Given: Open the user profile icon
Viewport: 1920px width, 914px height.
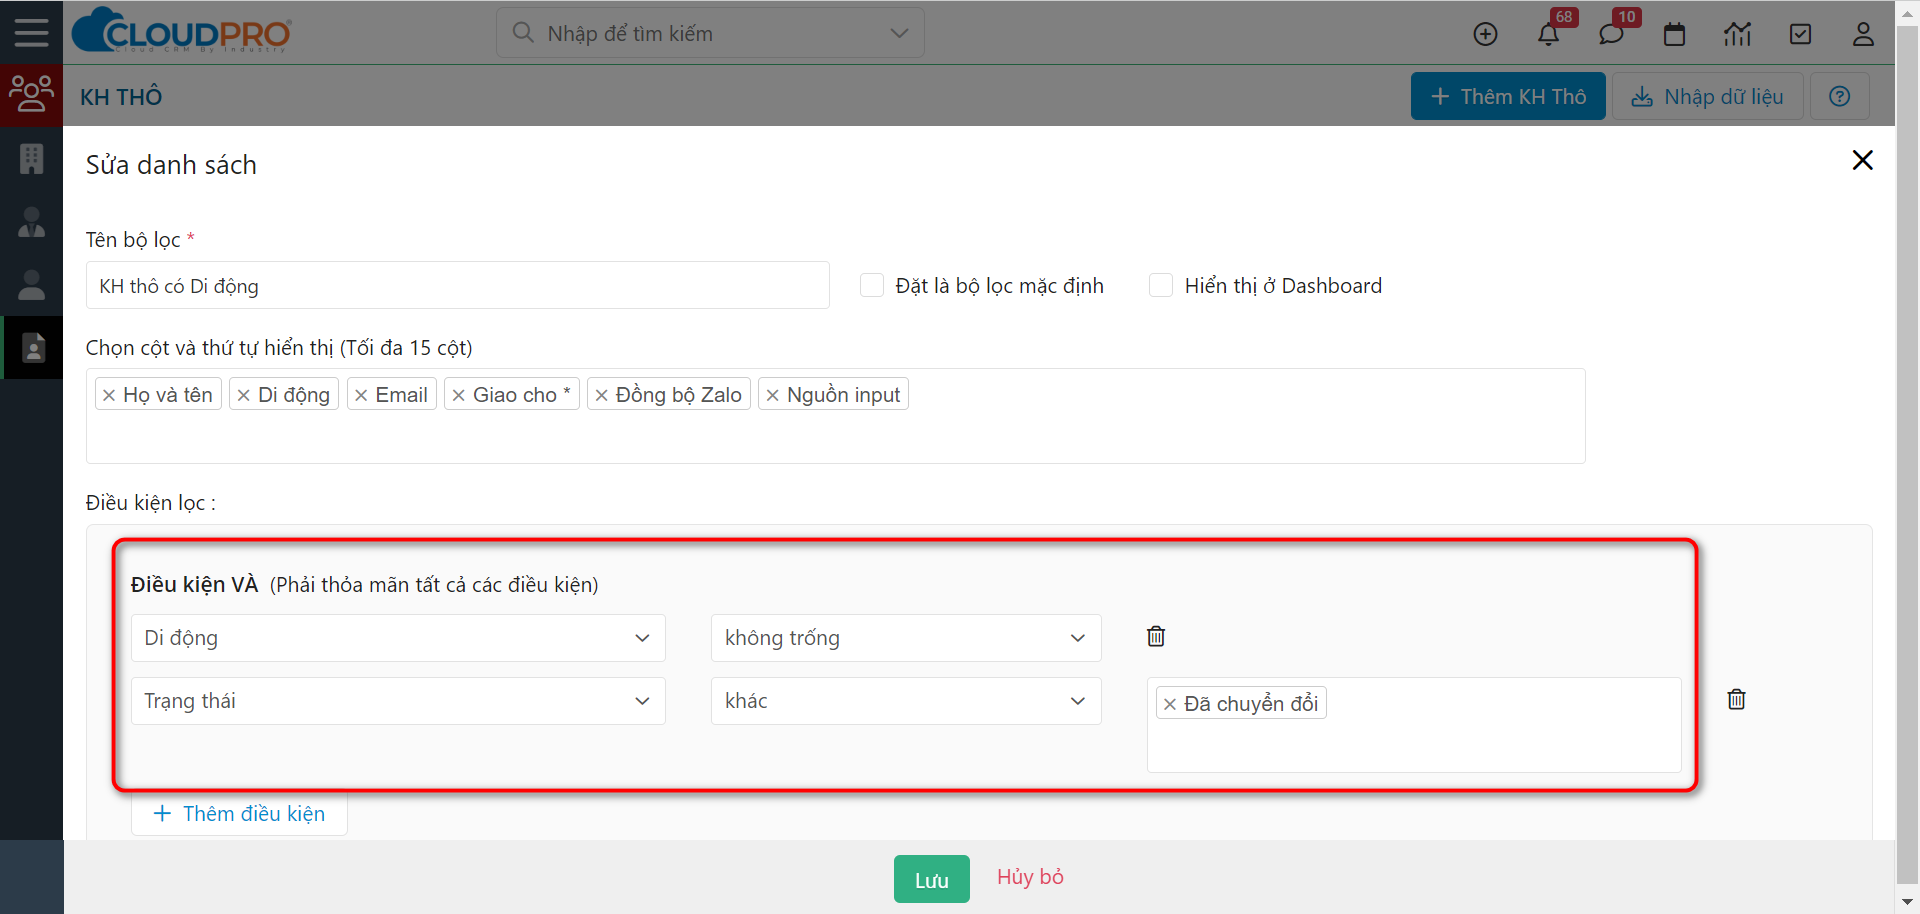Looking at the screenshot, I should click(x=1863, y=34).
